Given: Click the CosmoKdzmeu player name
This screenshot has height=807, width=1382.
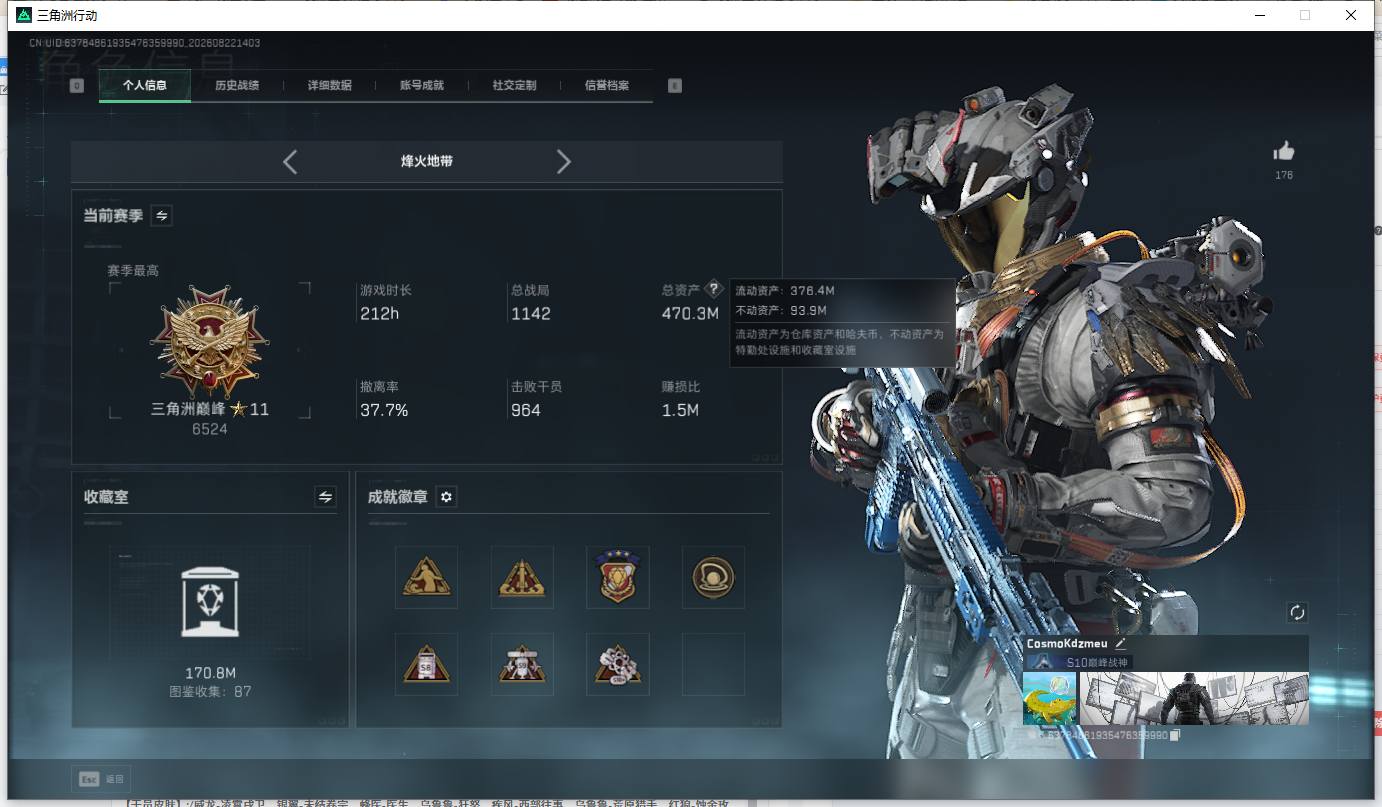Looking at the screenshot, I should (x=1067, y=644).
